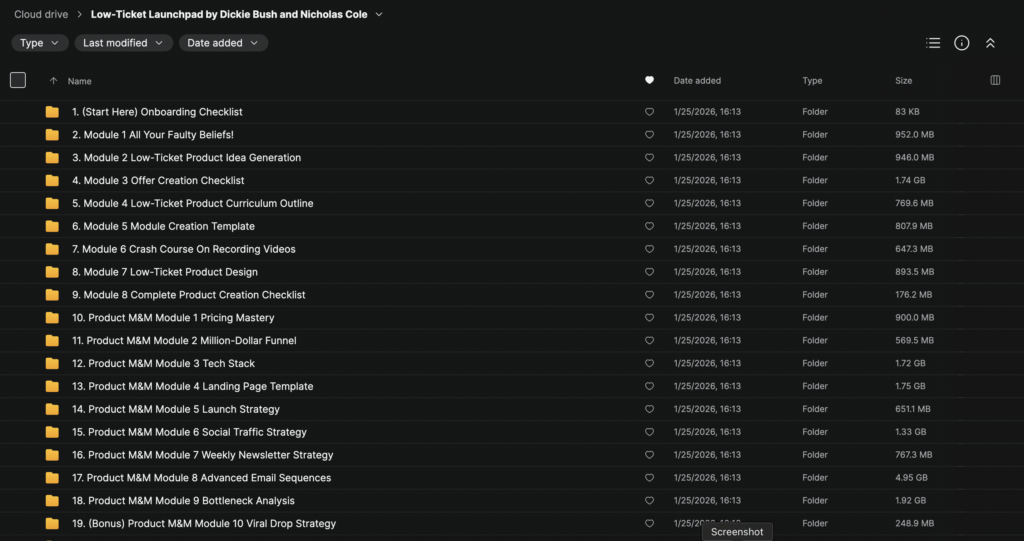Click the favorites heart column header

click(x=649, y=80)
